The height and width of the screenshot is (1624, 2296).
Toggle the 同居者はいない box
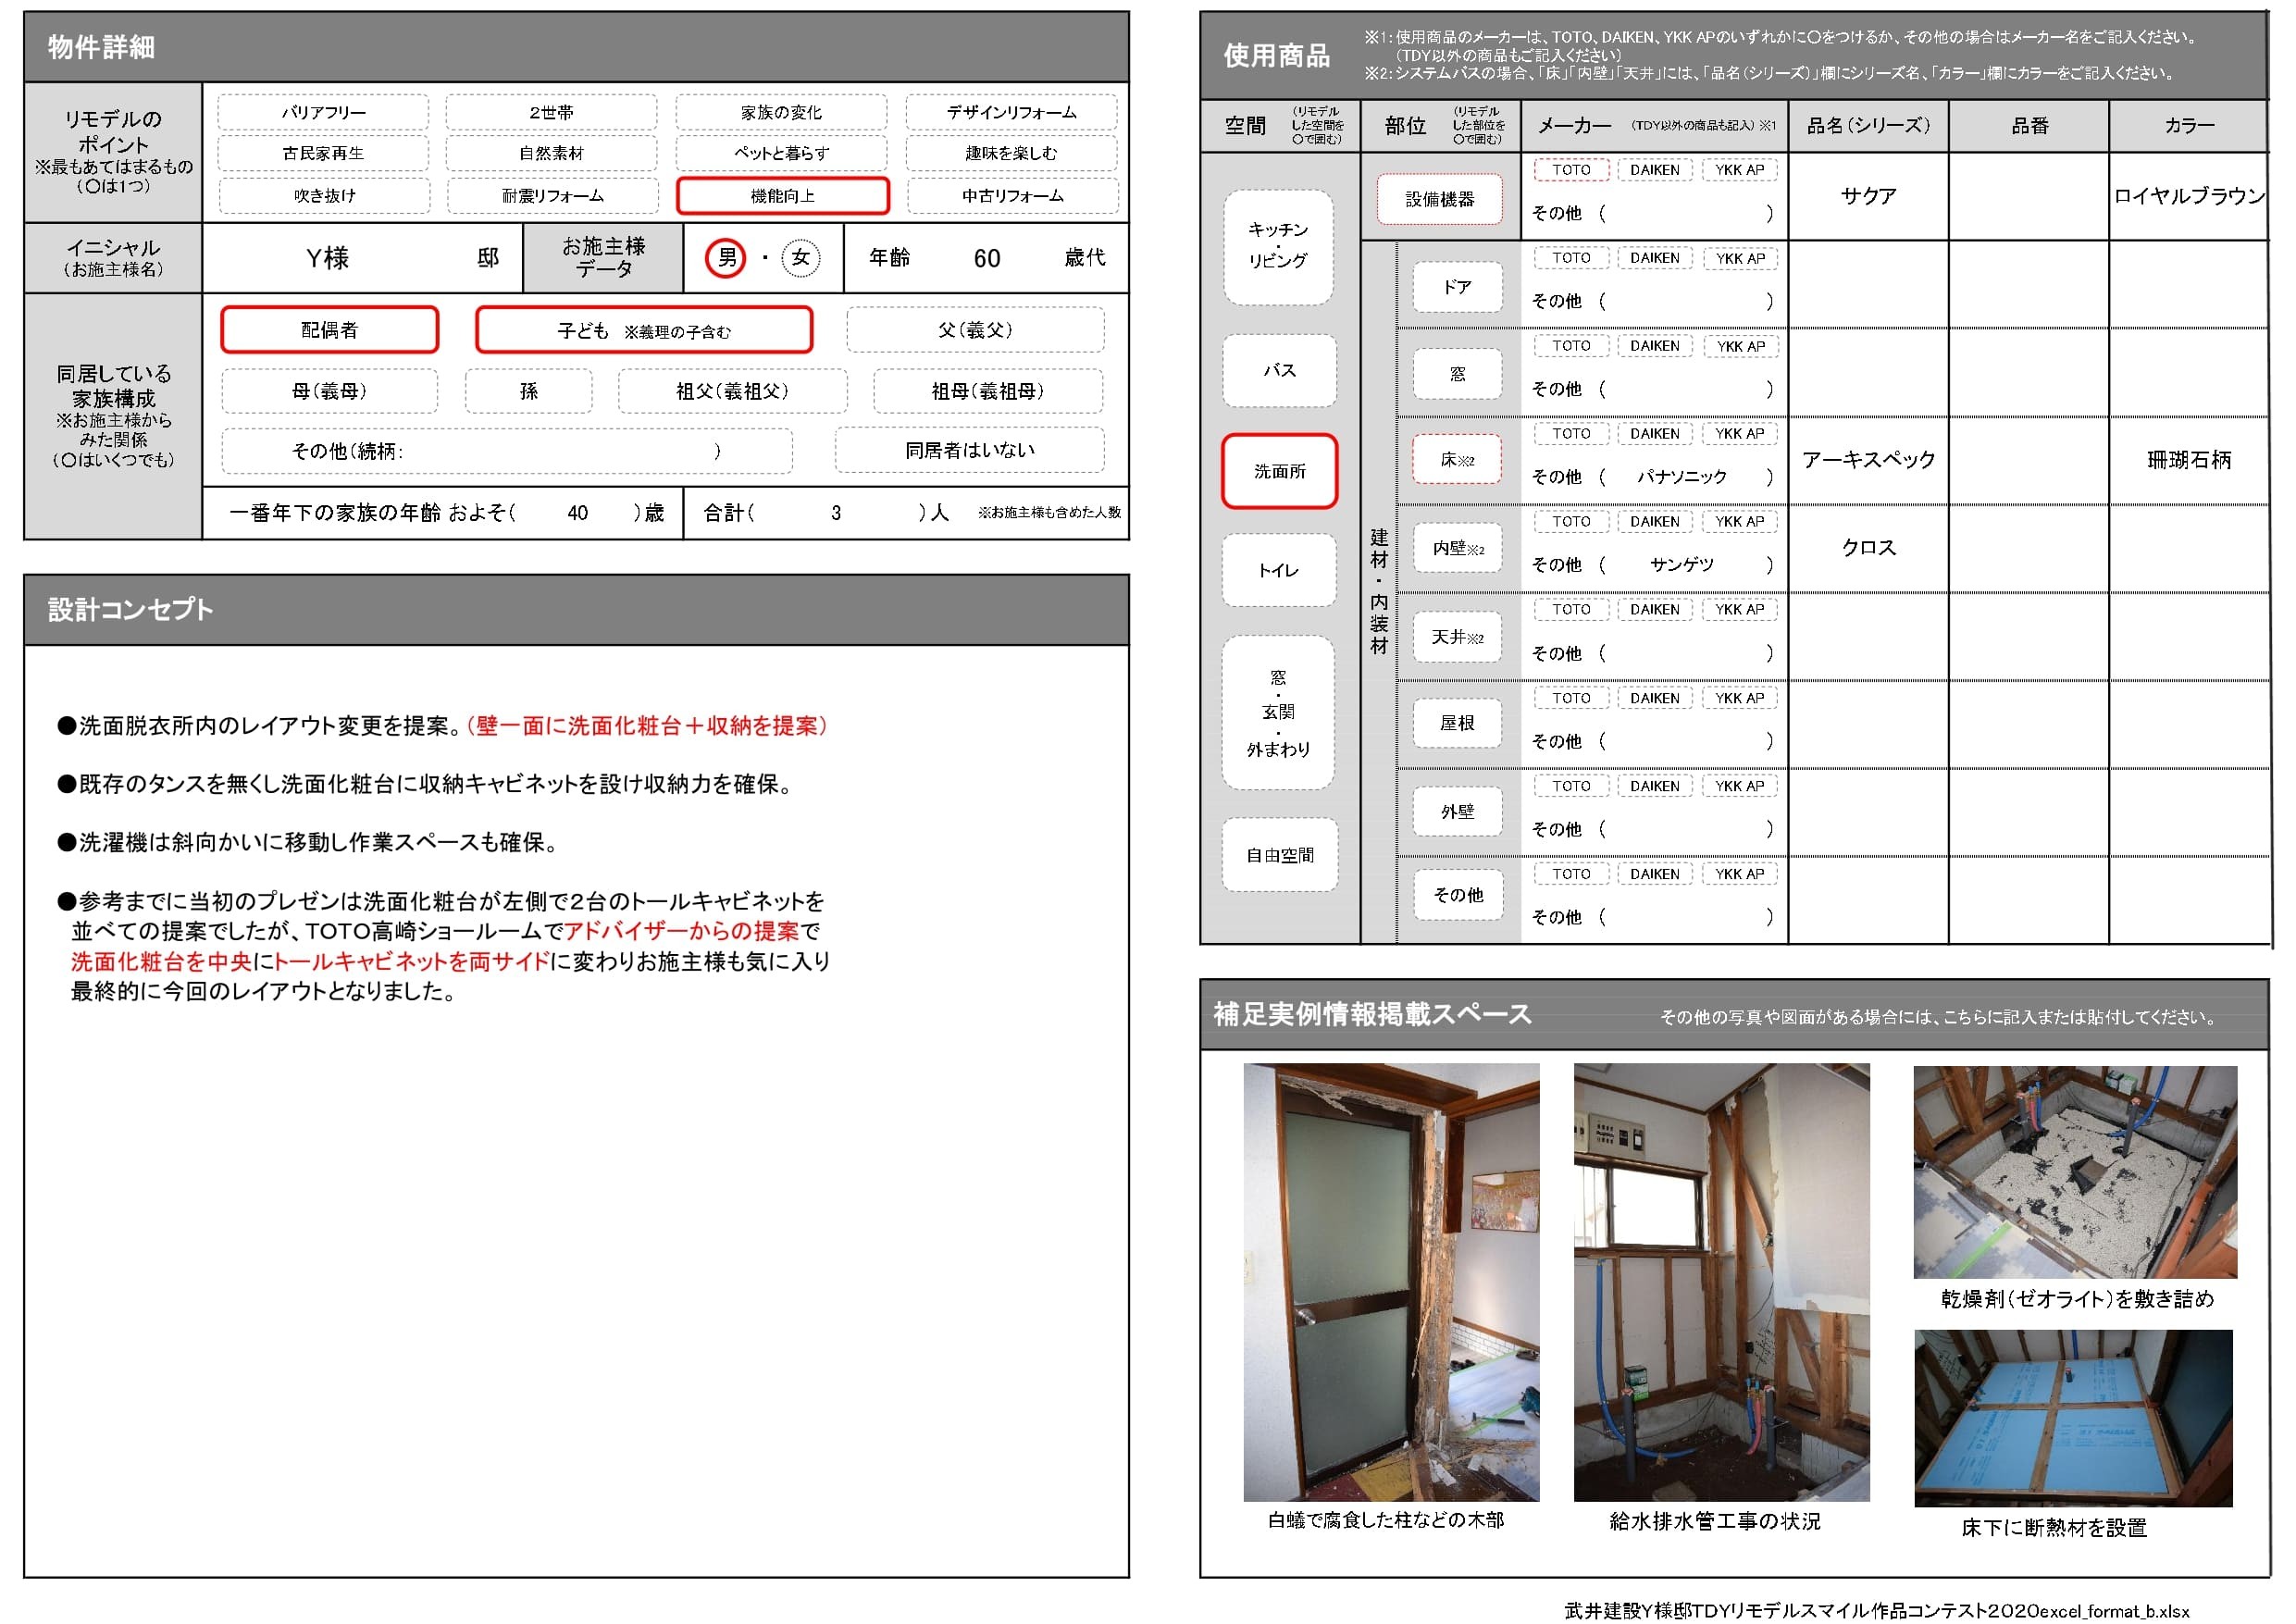[969, 451]
